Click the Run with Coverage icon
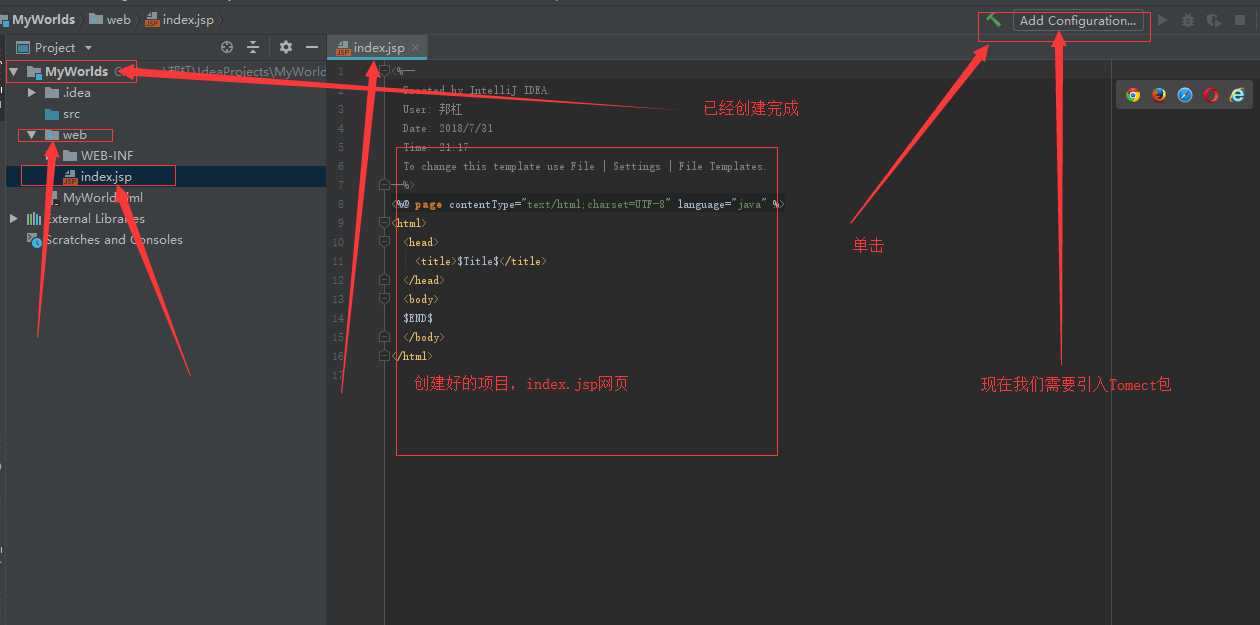Image resolution: width=1260 pixels, height=625 pixels. (1214, 20)
